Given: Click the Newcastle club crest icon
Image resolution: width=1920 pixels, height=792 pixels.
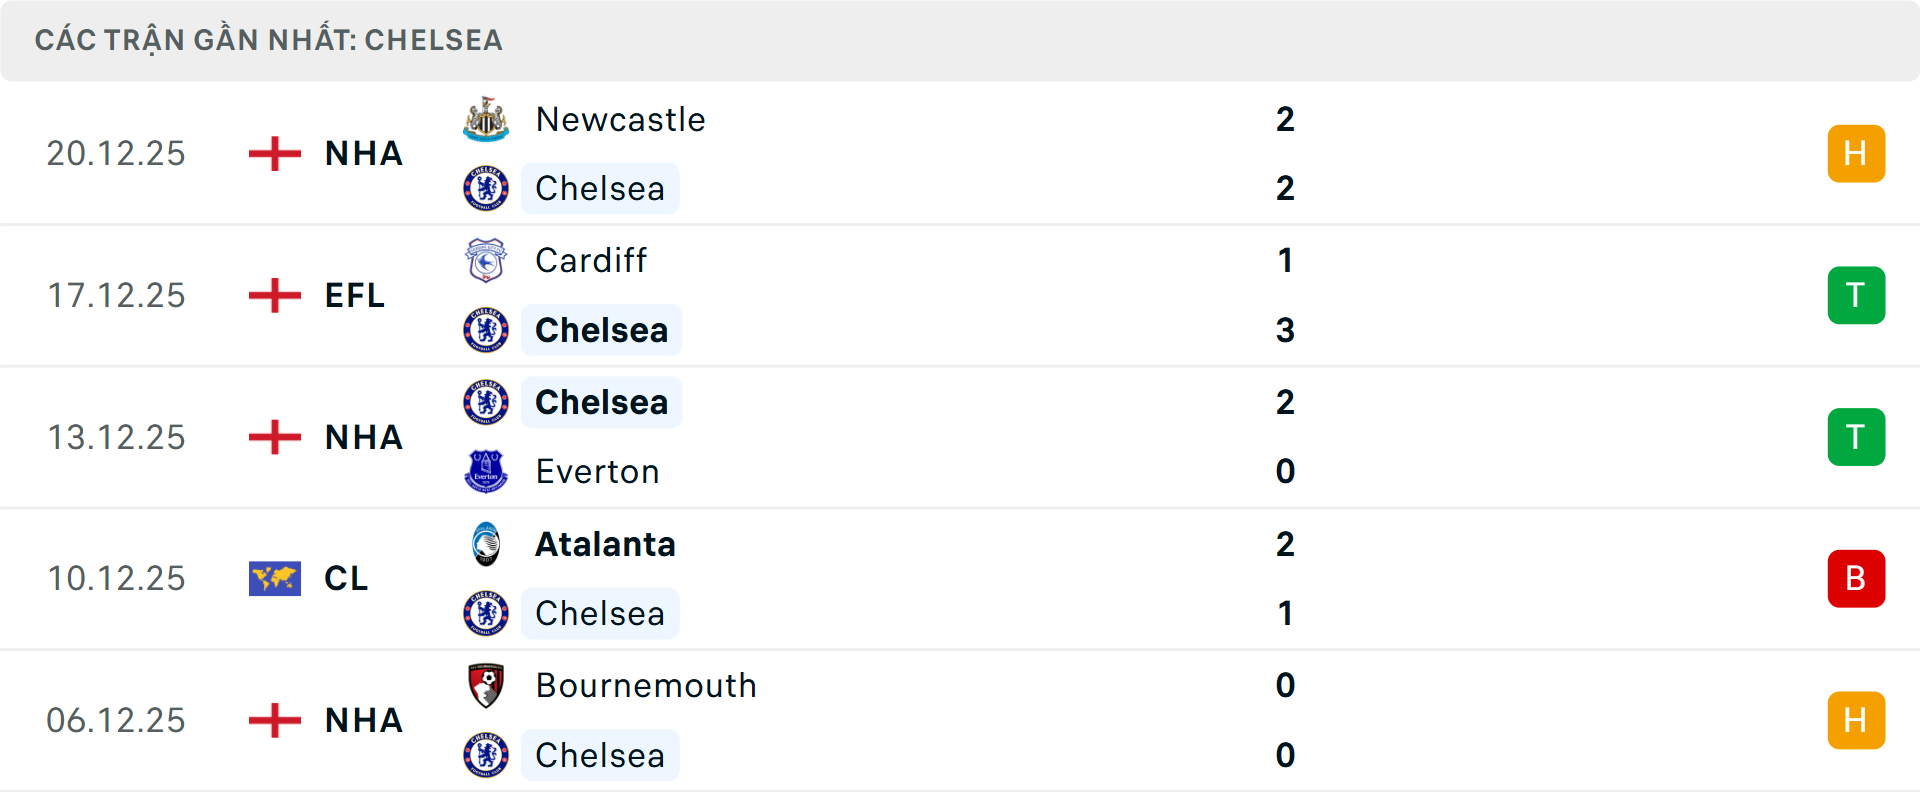Looking at the screenshot, I should click(x=486, y=119).
